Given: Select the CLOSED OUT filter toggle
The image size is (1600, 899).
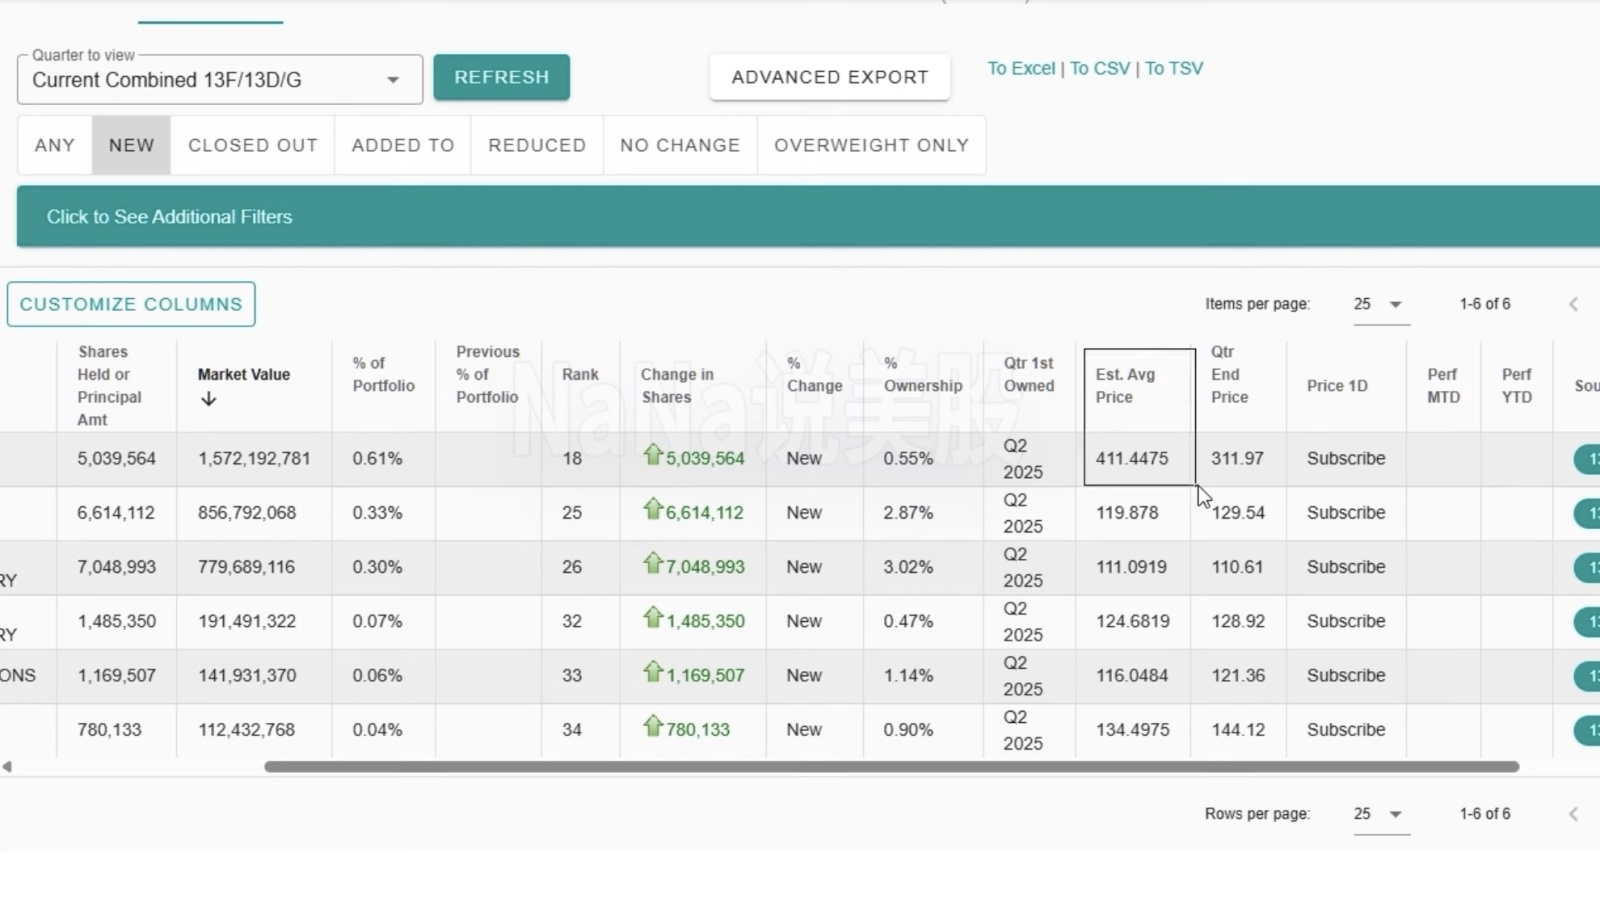Looking at the screenshot, I should coord(253,145).
